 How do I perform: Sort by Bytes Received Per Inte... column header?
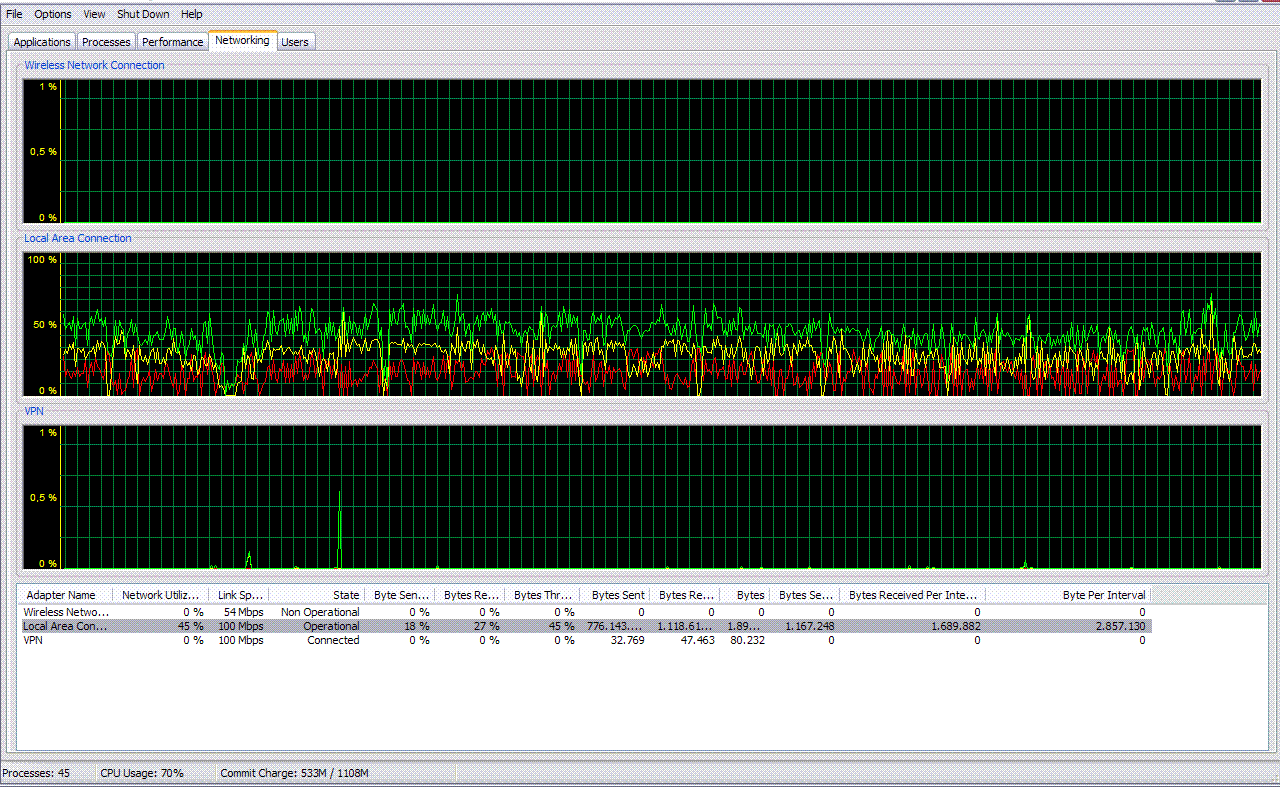coord(912,595)
